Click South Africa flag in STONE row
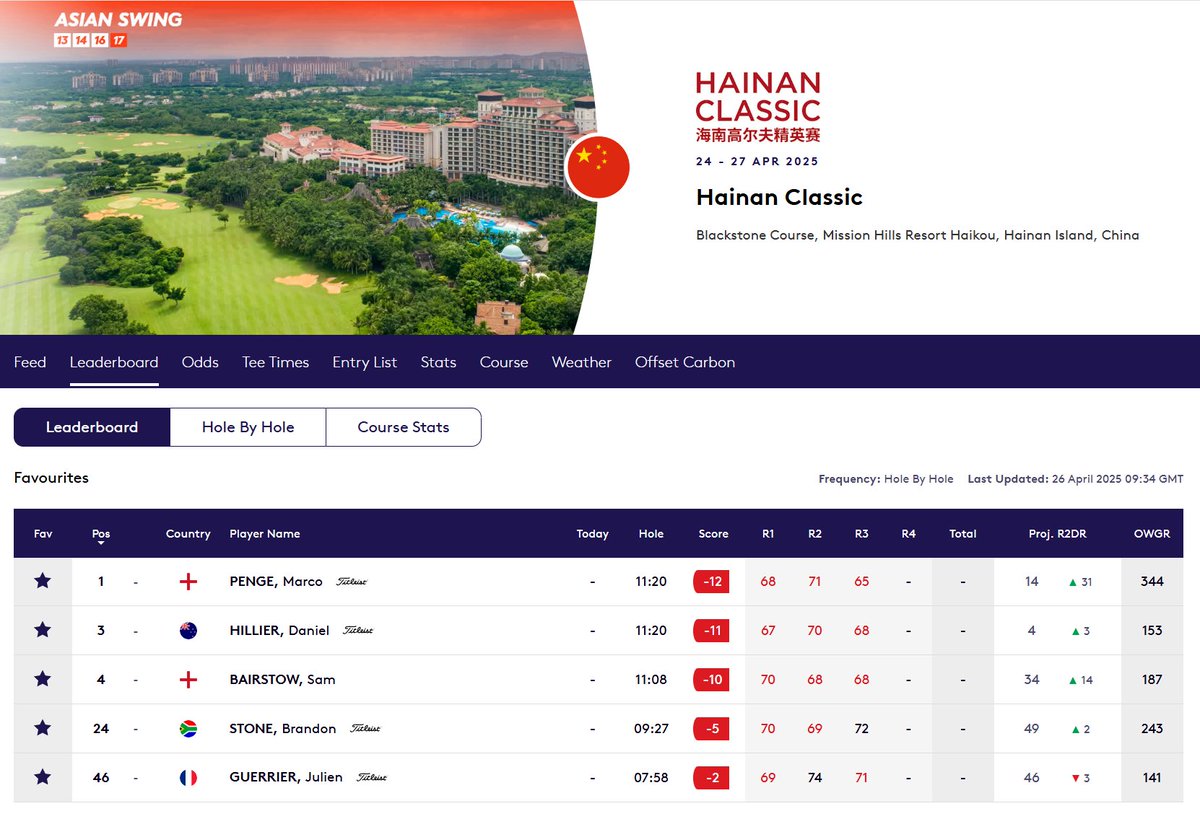The image size is (1200, 819). point(188,728)
